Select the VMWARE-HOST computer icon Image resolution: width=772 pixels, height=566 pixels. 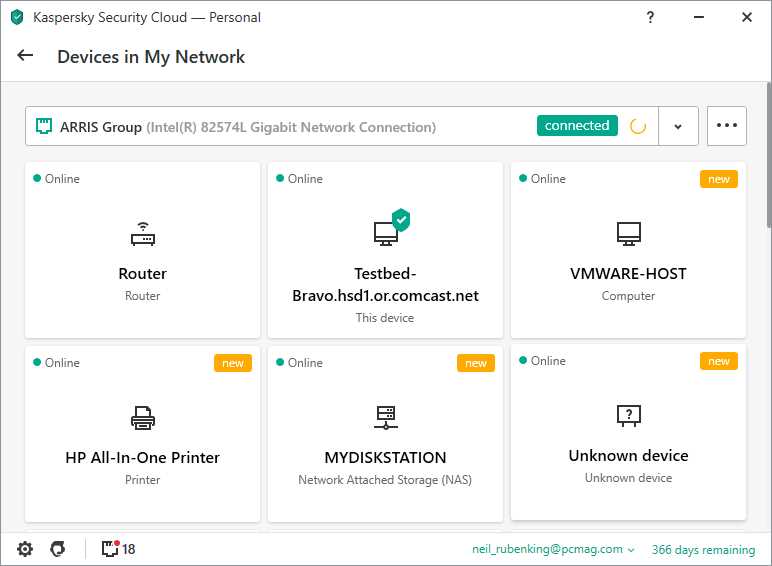629,234
